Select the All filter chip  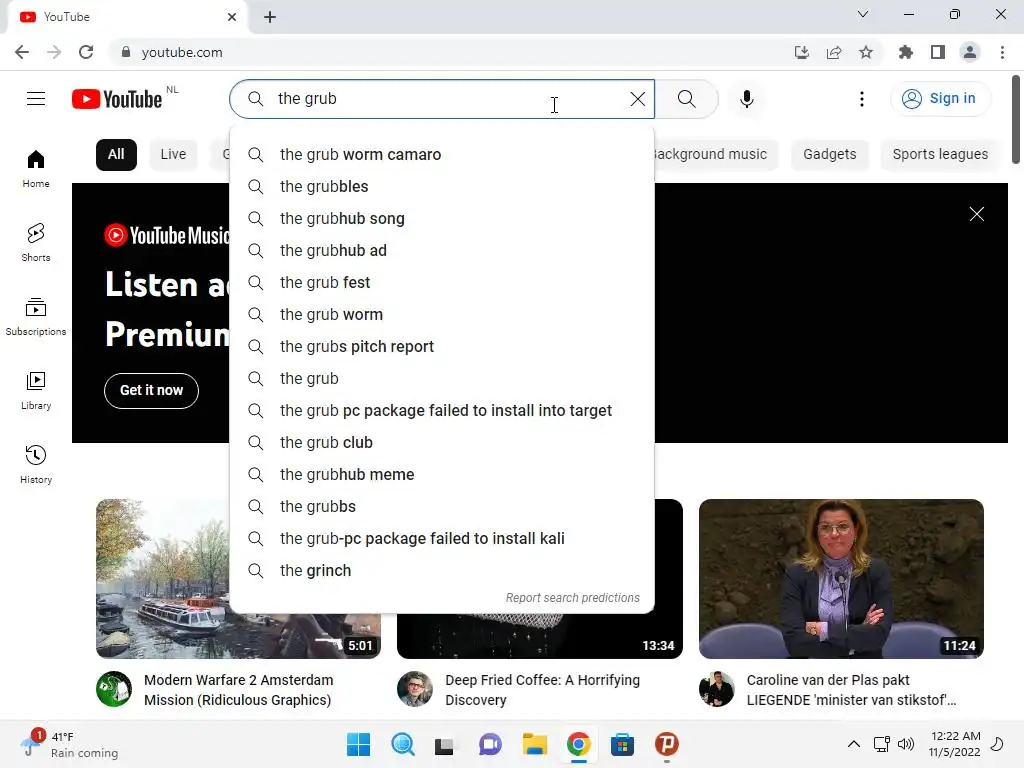(x=116, y=155)
